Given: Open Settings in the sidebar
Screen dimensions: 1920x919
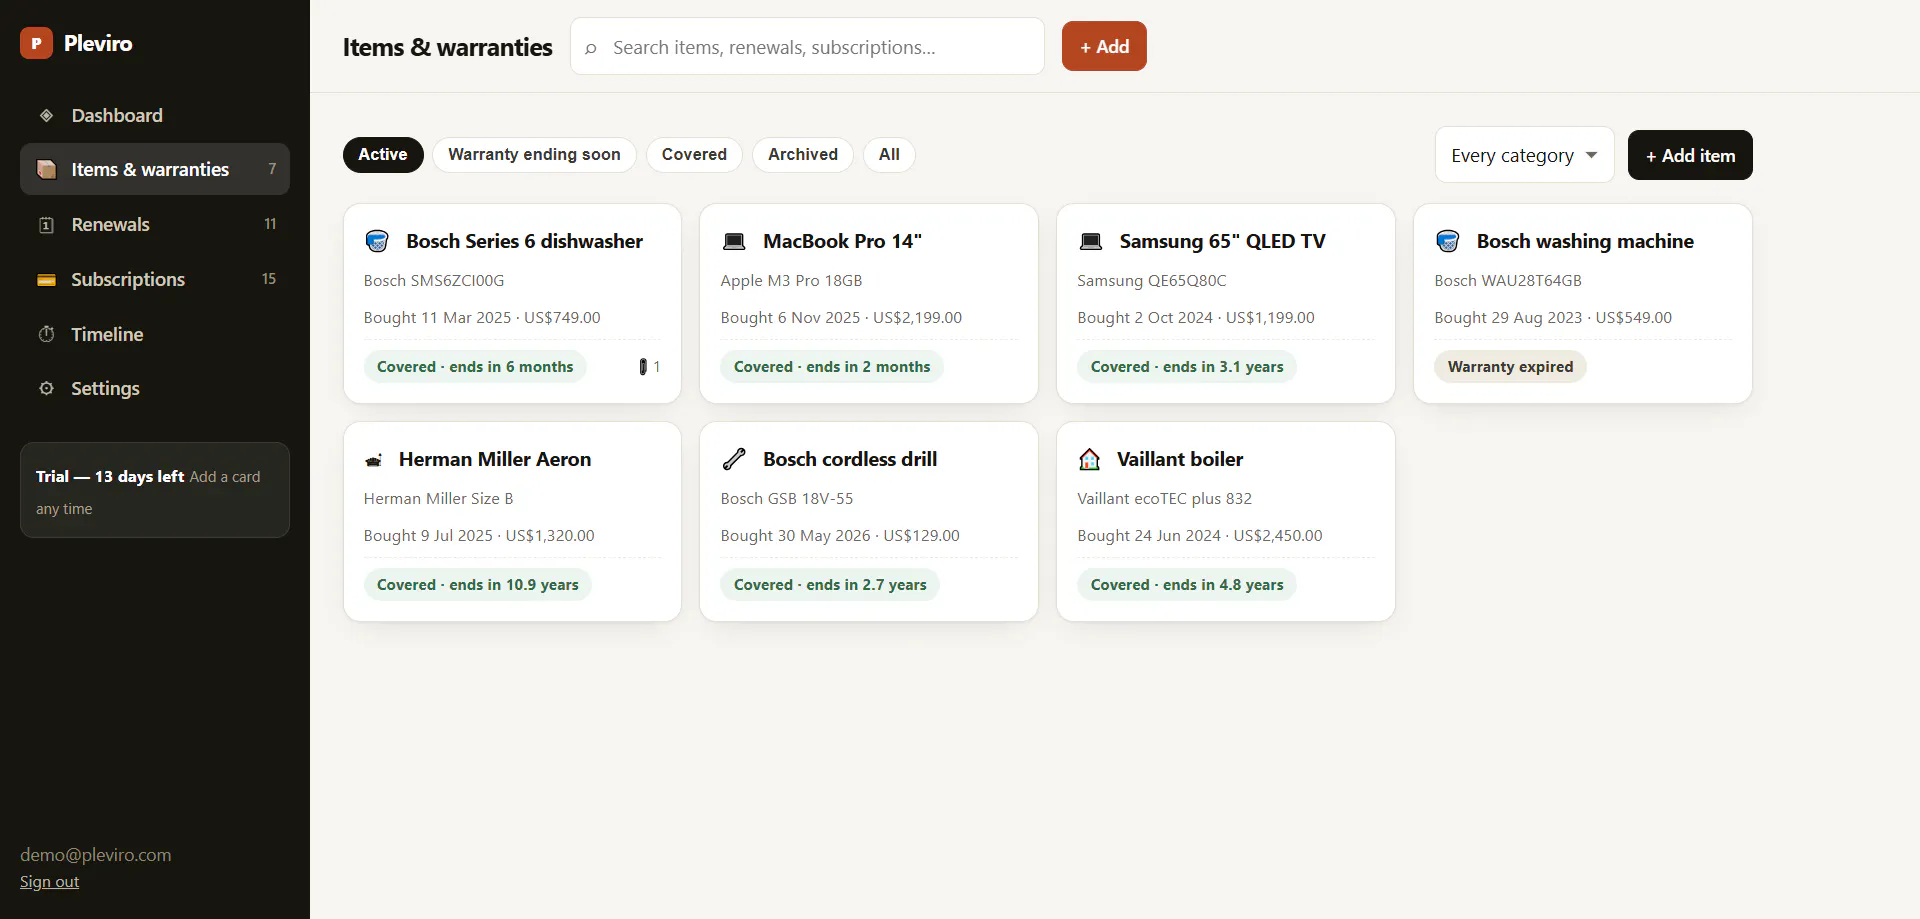Looking at the screenshot, I should 155,388.
